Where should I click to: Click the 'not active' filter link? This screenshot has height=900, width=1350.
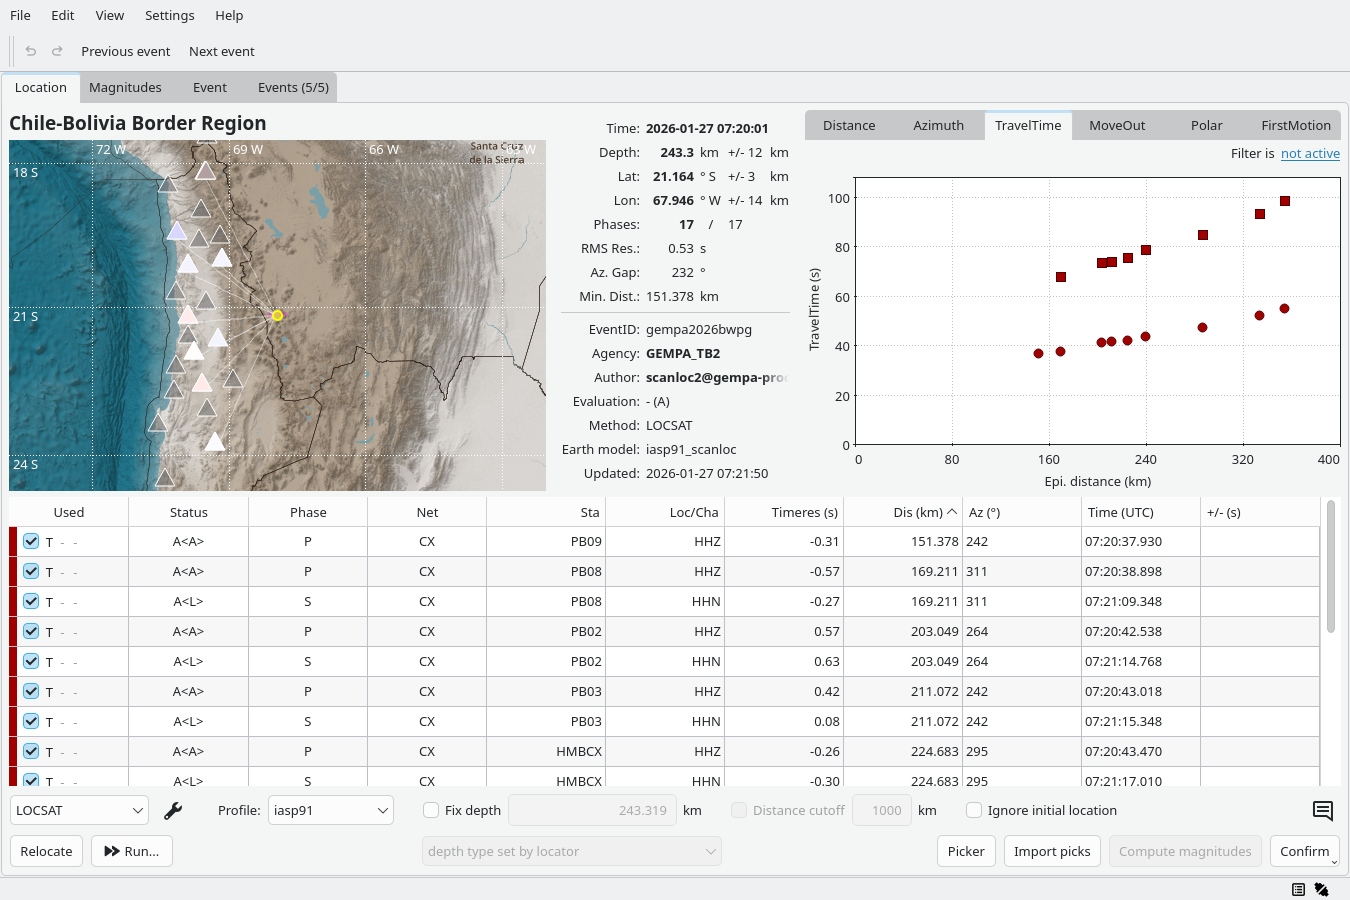(x=1310, y=154)
